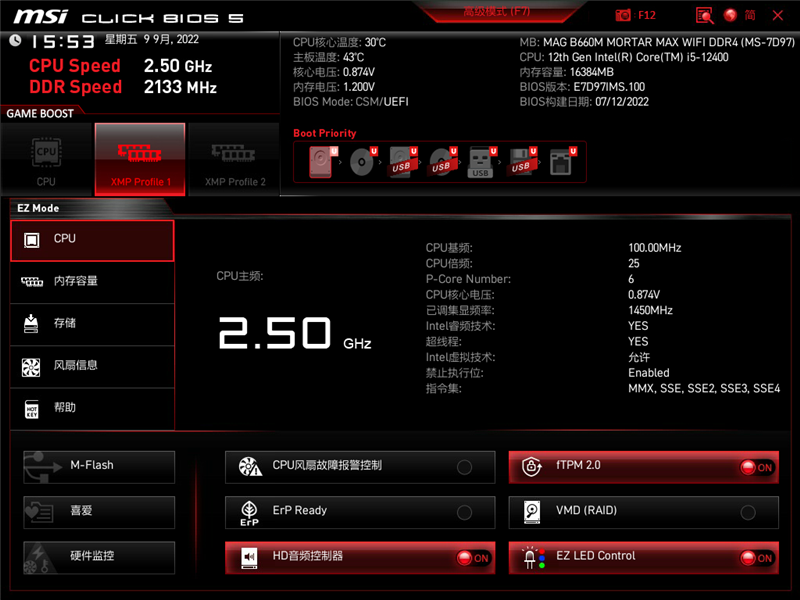The height and width of the screenshot is (600, 800).
Task: Click the VMD RAID disk icon
Action: (x=532, y=512)
